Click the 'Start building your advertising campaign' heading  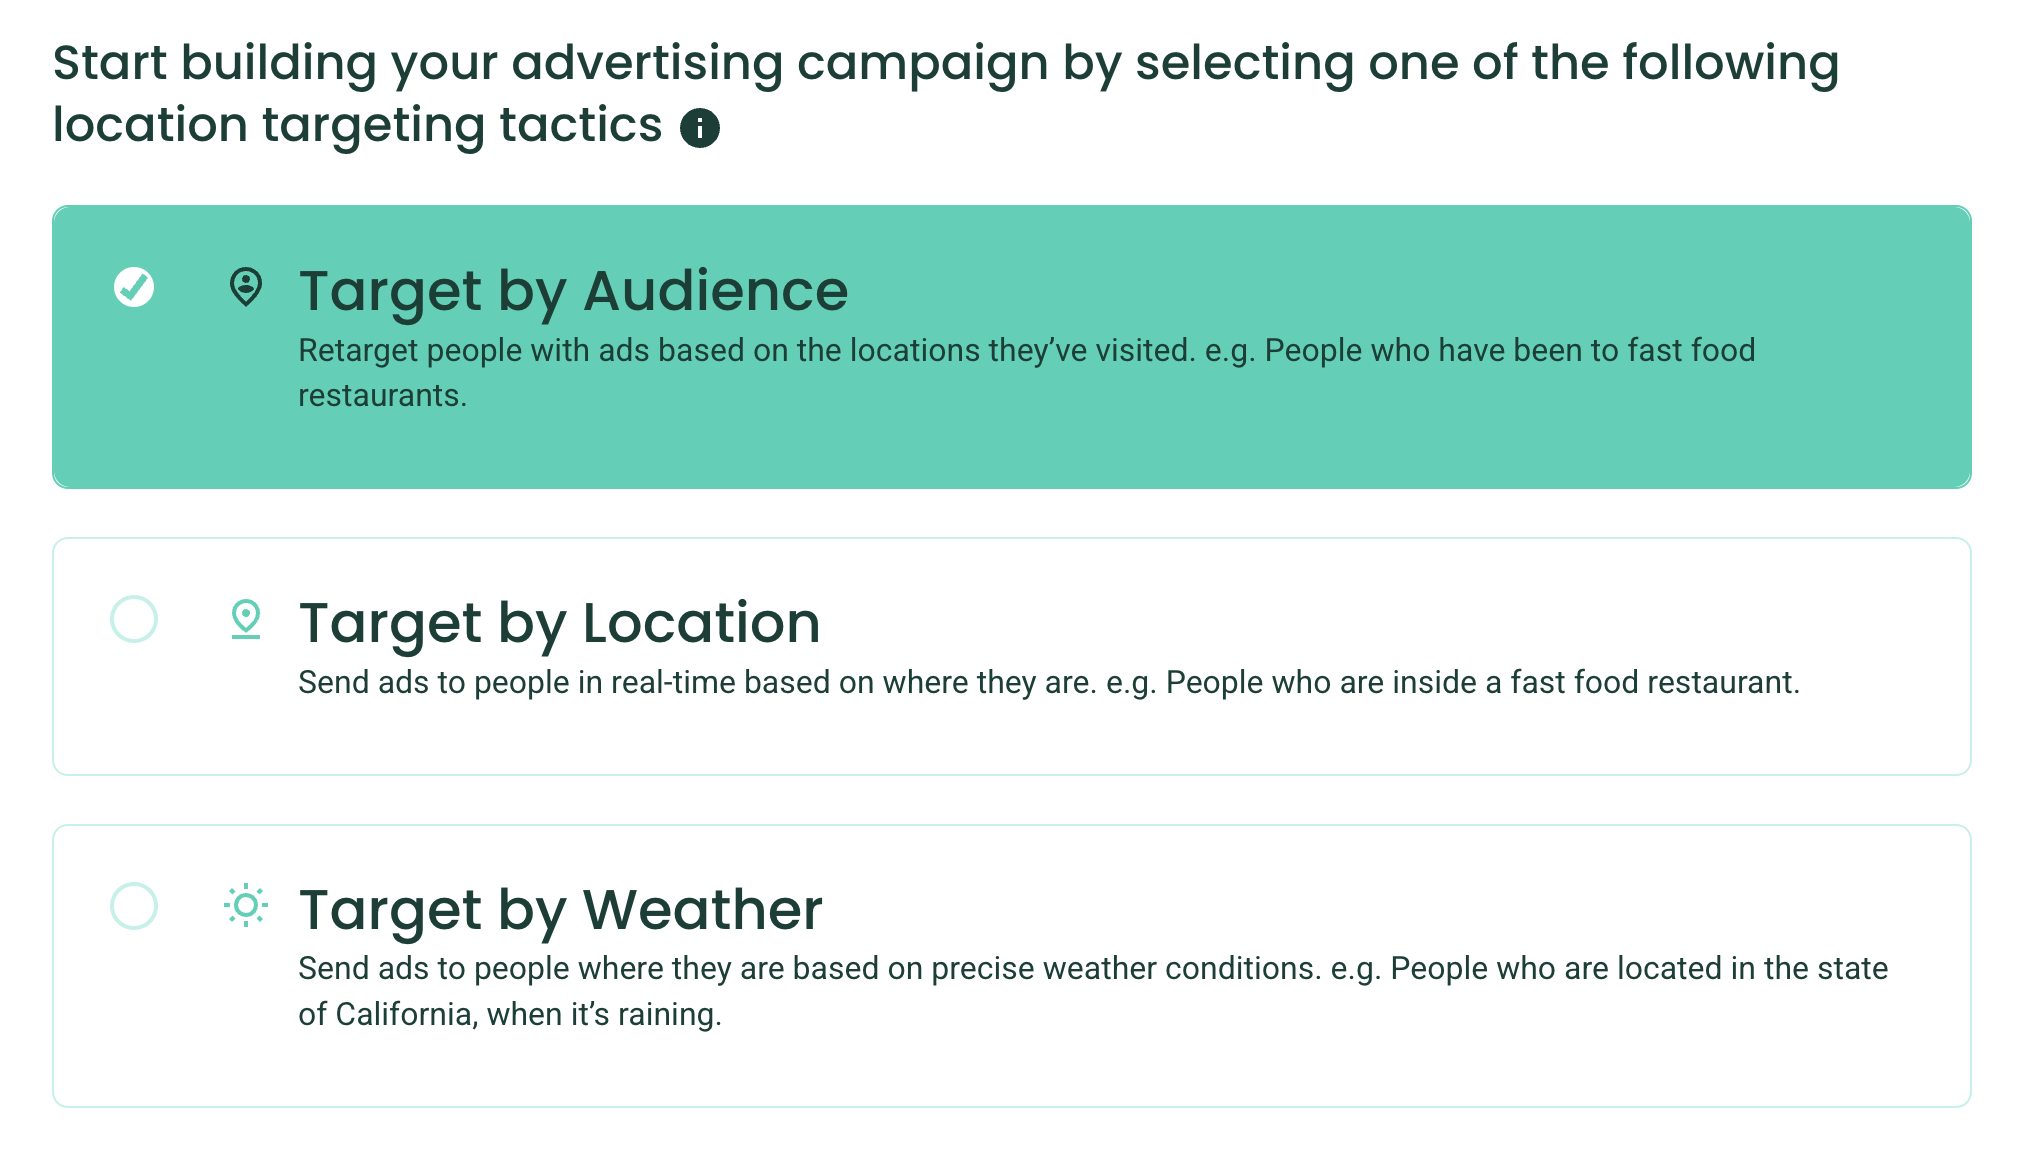(x=945, y=63)
